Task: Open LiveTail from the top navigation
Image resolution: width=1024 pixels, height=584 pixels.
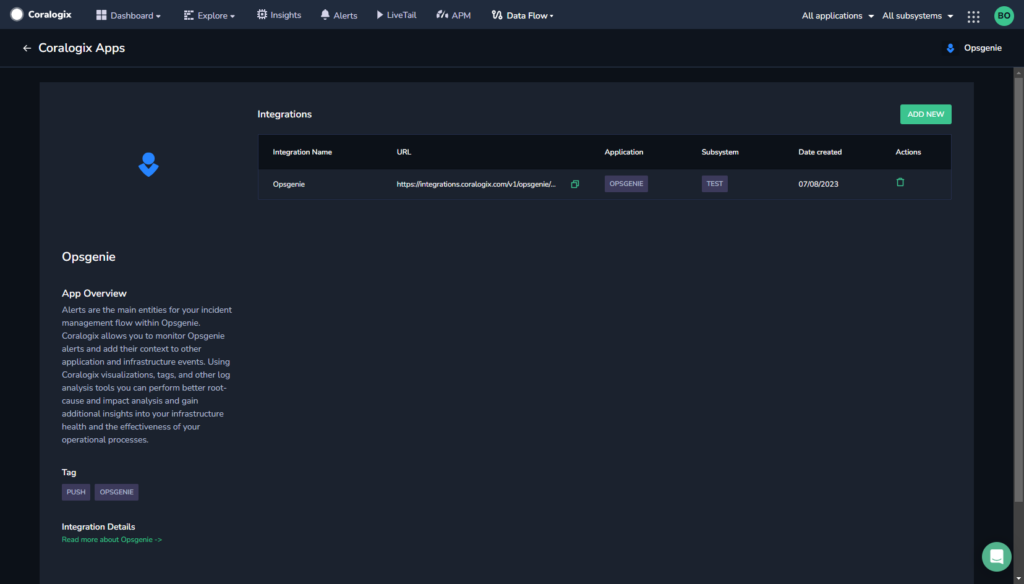Action: click(396, 14)
